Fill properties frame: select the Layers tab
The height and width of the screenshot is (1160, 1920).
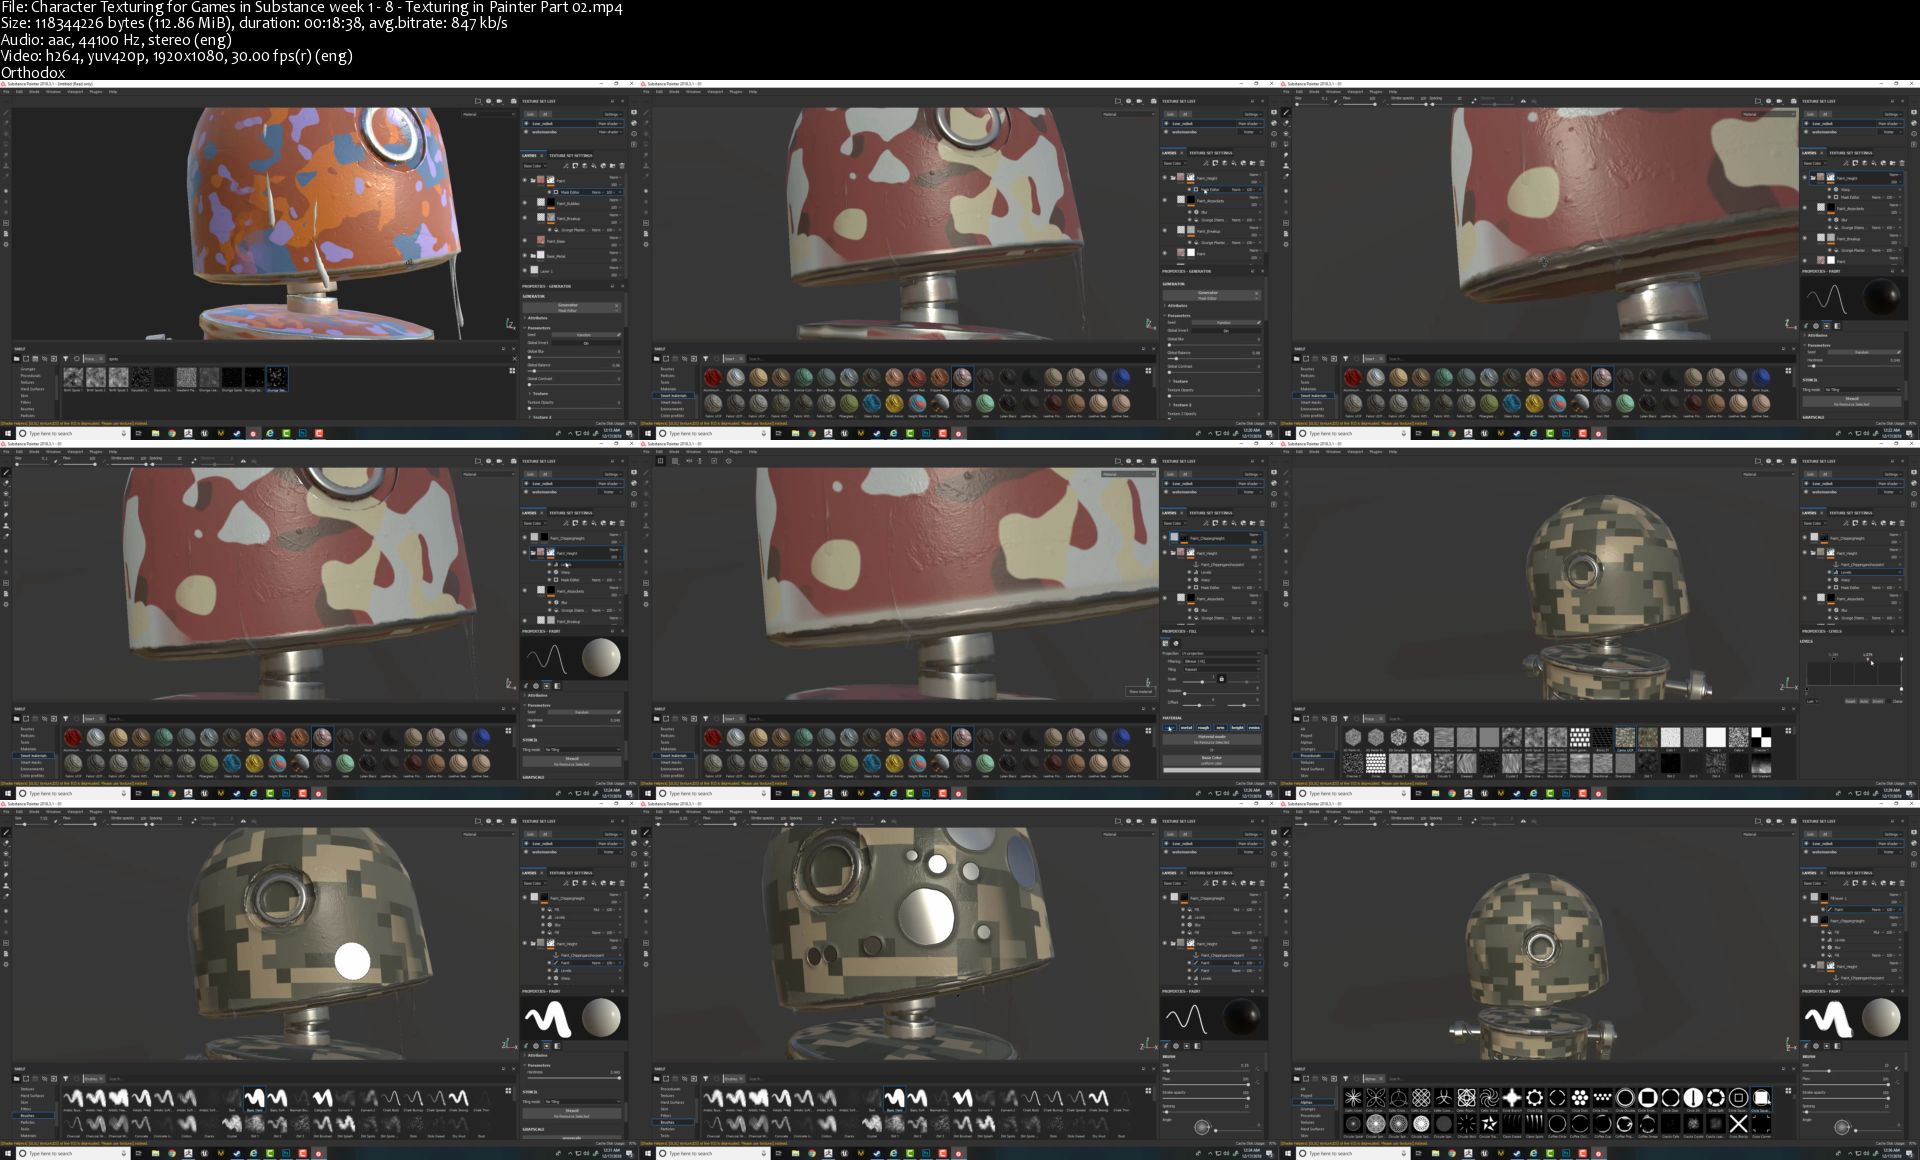point(1169,513)
